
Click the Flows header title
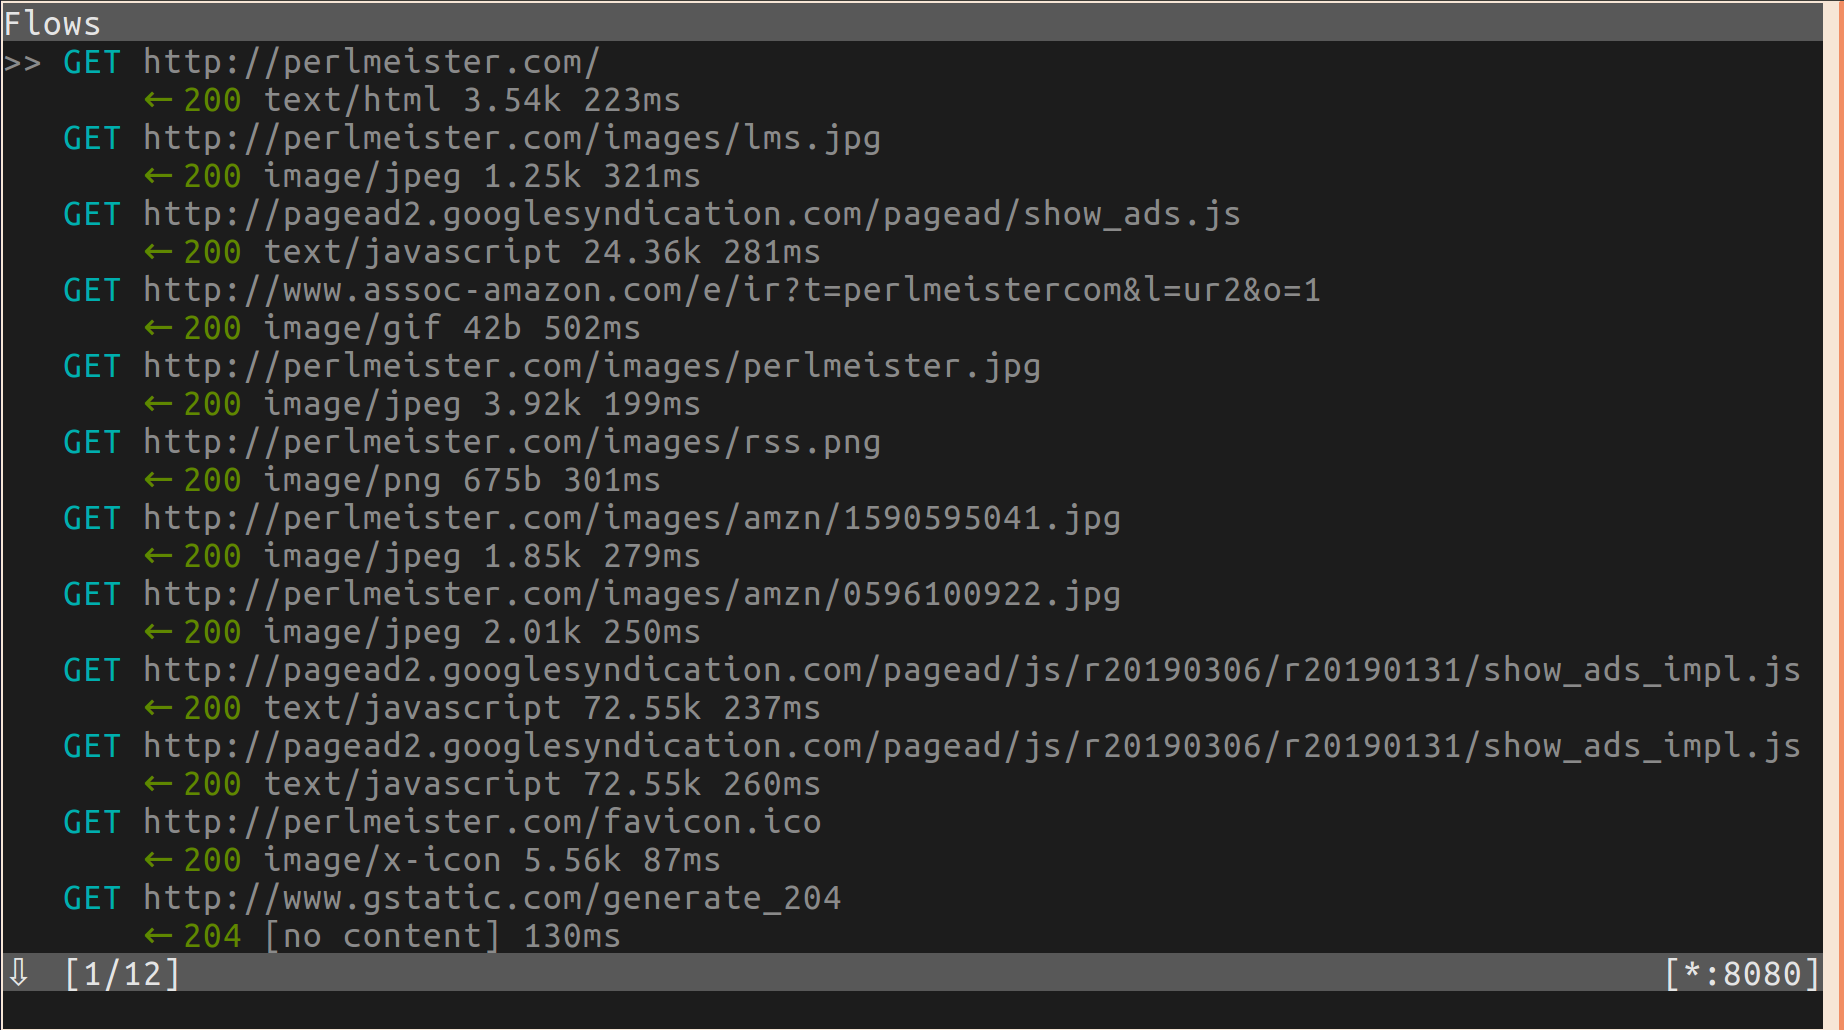pyautogui.click(x=52, y=23)
